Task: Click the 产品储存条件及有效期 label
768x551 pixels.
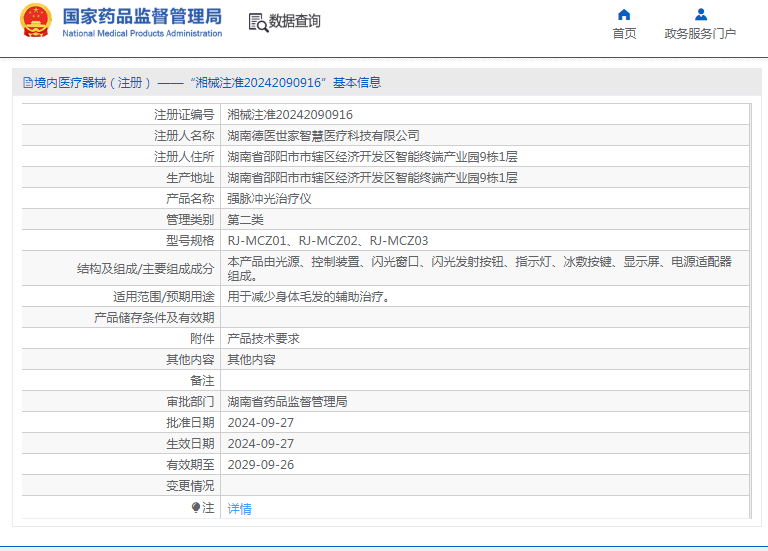Action: (154, 318)
